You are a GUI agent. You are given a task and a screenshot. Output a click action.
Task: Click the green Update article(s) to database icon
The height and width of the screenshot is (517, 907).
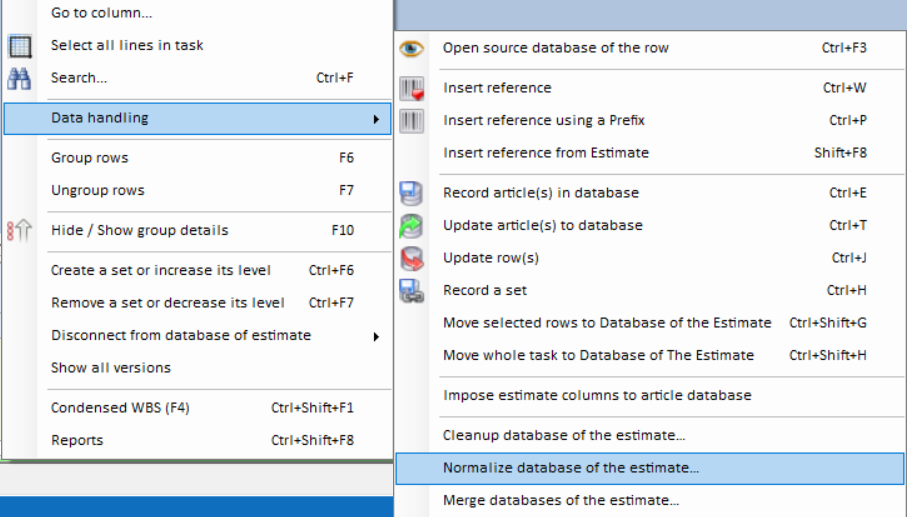pos(411,226)
